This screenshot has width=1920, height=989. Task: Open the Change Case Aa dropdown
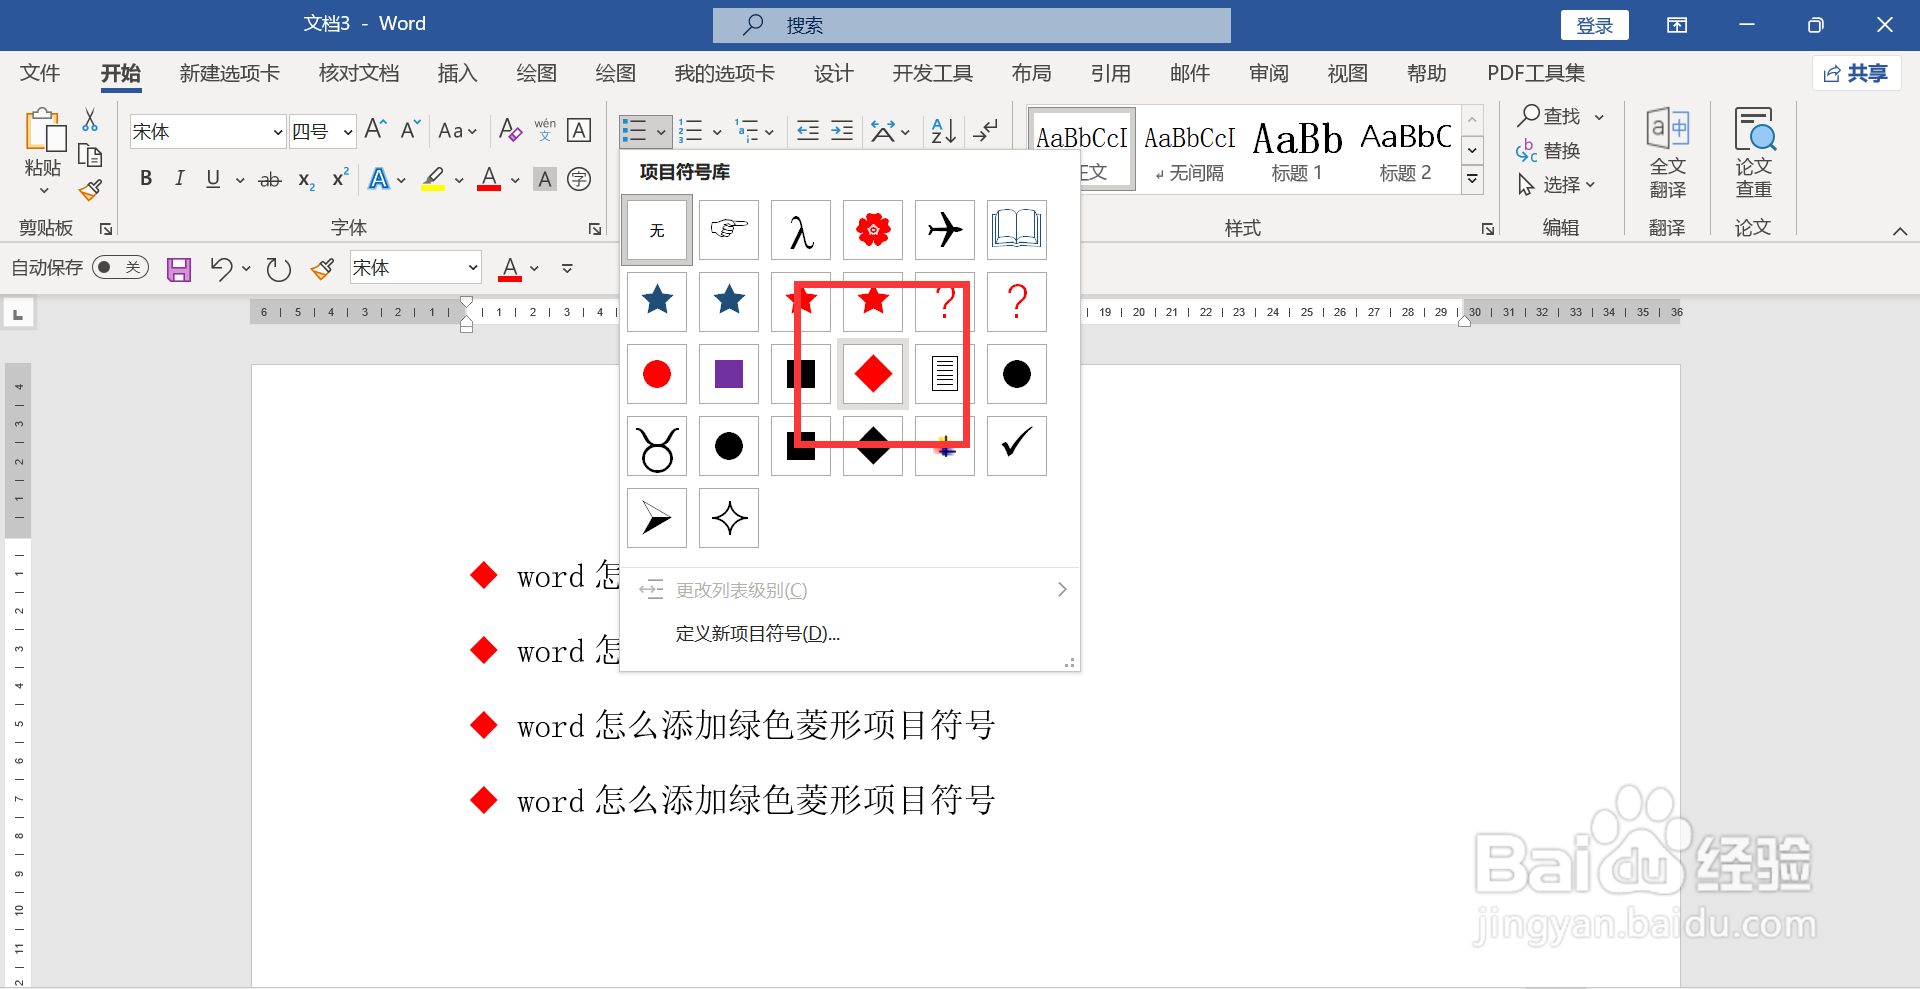click(458, 131)
